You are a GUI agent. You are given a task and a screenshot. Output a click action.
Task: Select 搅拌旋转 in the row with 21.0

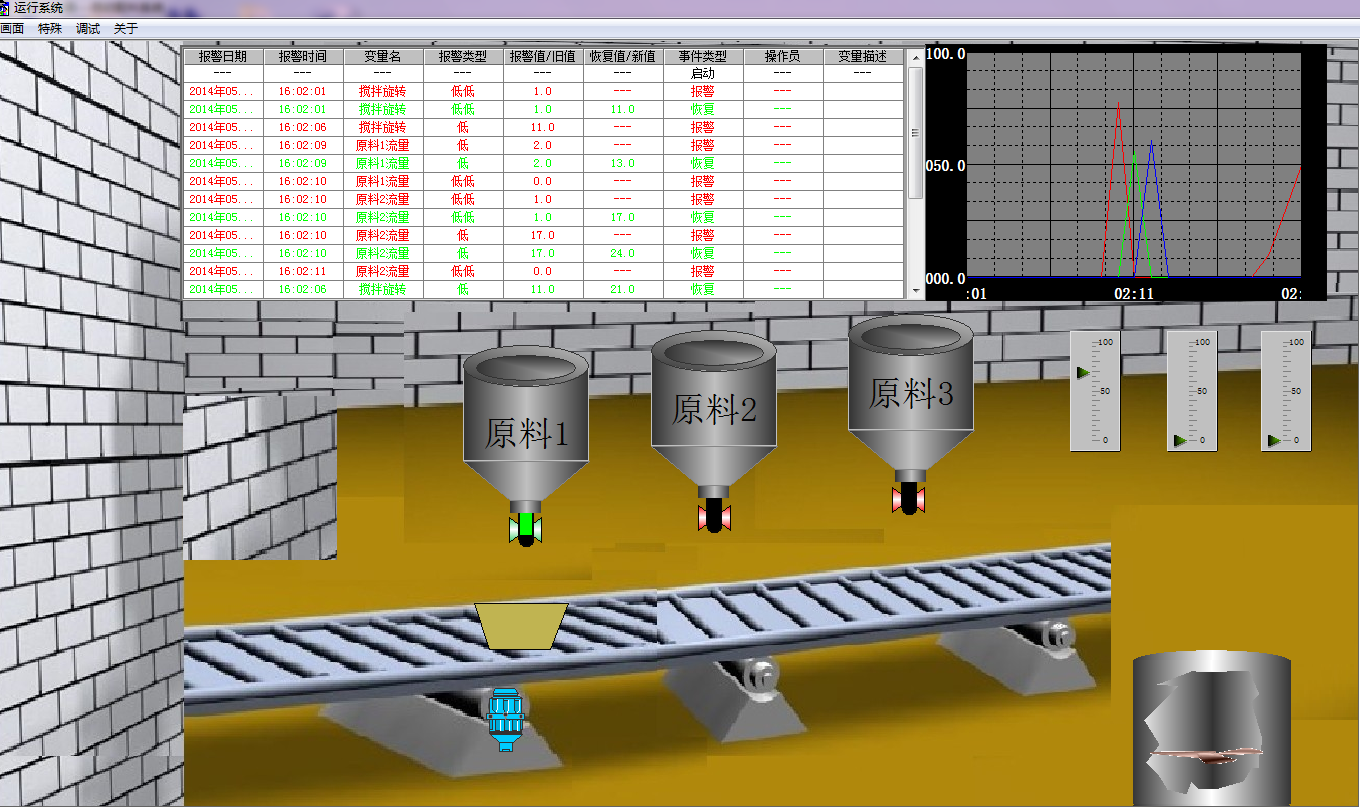pyautogui.click(x=383, y=289)
